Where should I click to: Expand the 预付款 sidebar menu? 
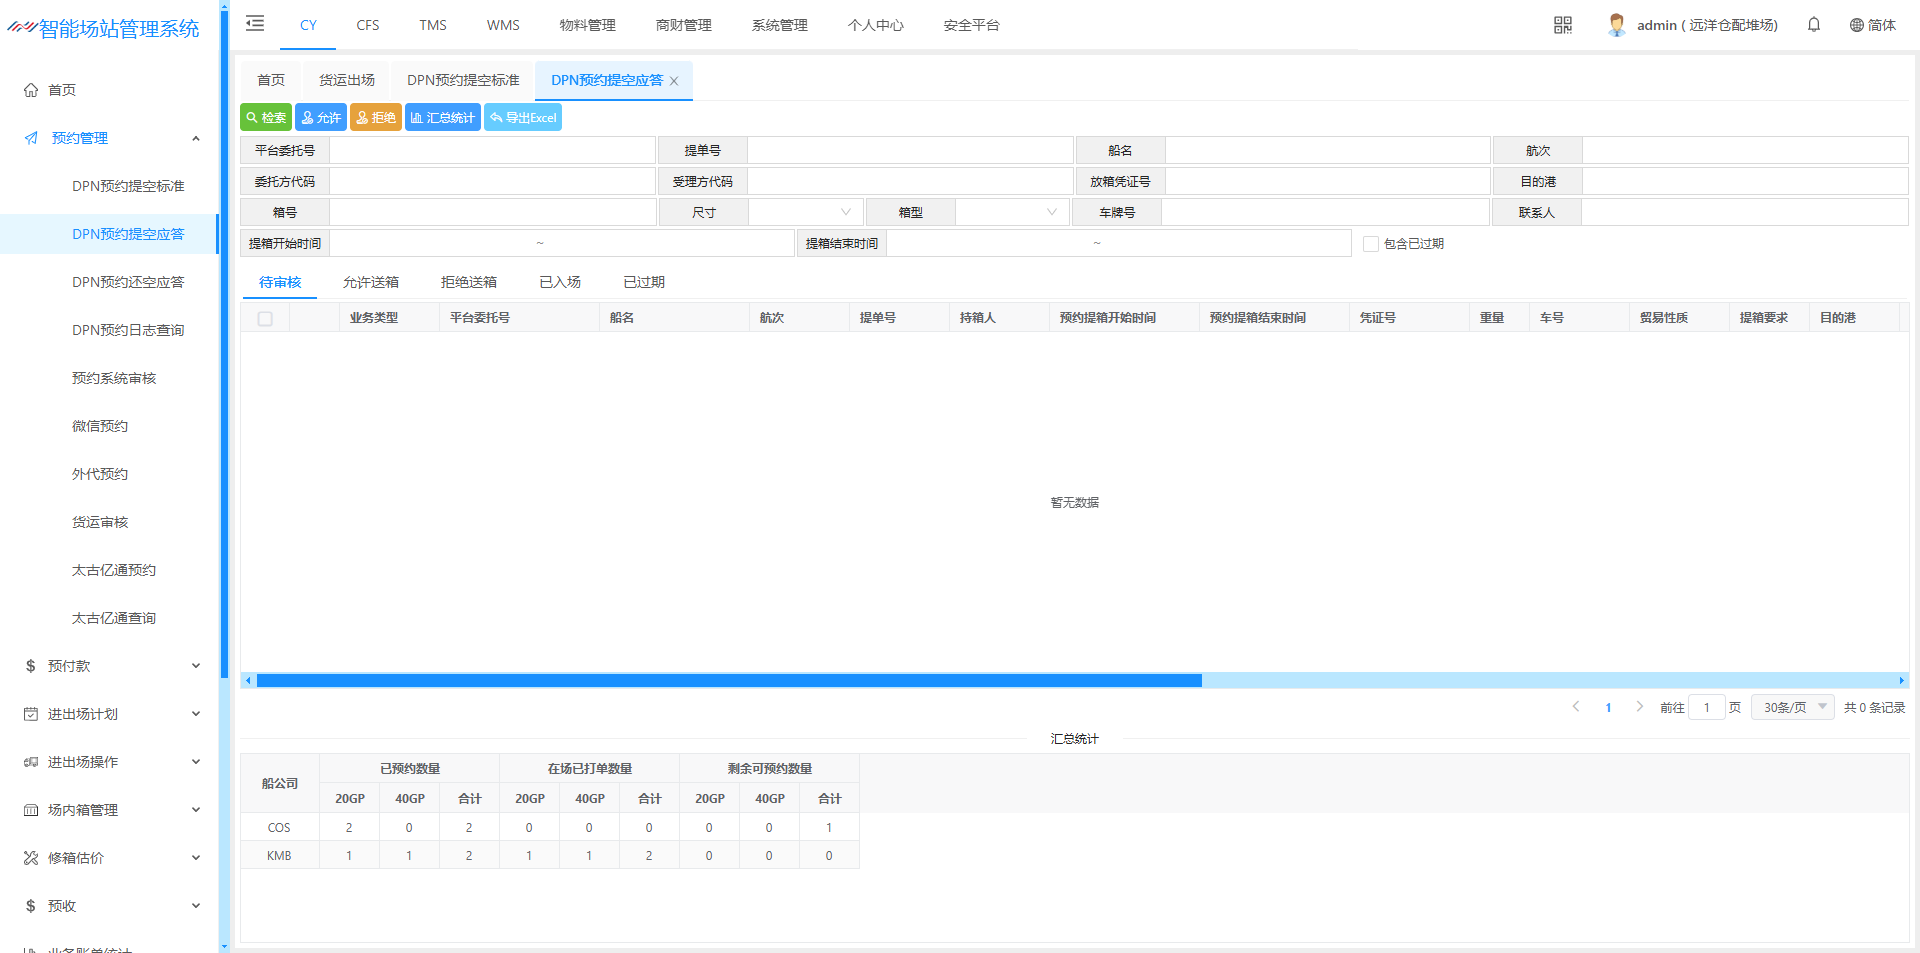pos(112,666)
